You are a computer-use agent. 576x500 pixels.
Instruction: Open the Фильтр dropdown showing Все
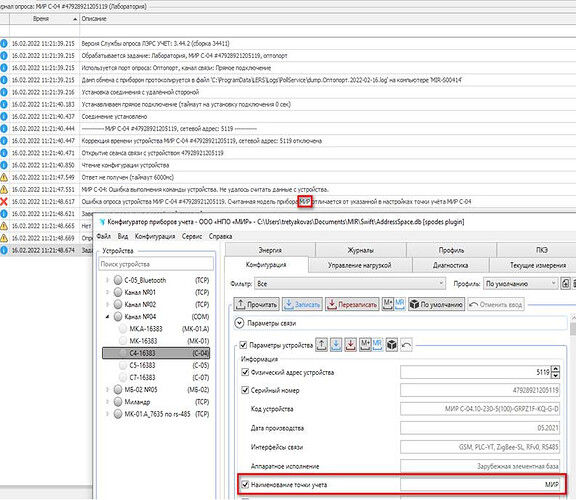point(350,284)
